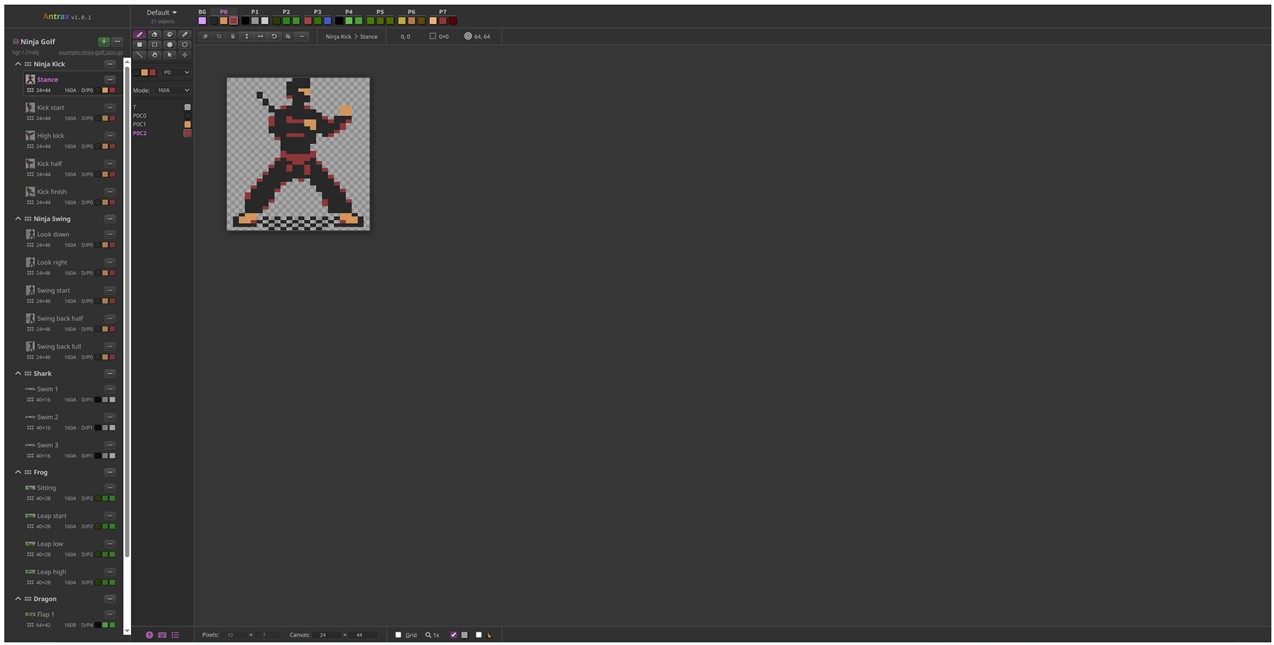Select the Line tool
This screenshot has height=645, width=1274.
pyautogui.click(x=139, y=52)
